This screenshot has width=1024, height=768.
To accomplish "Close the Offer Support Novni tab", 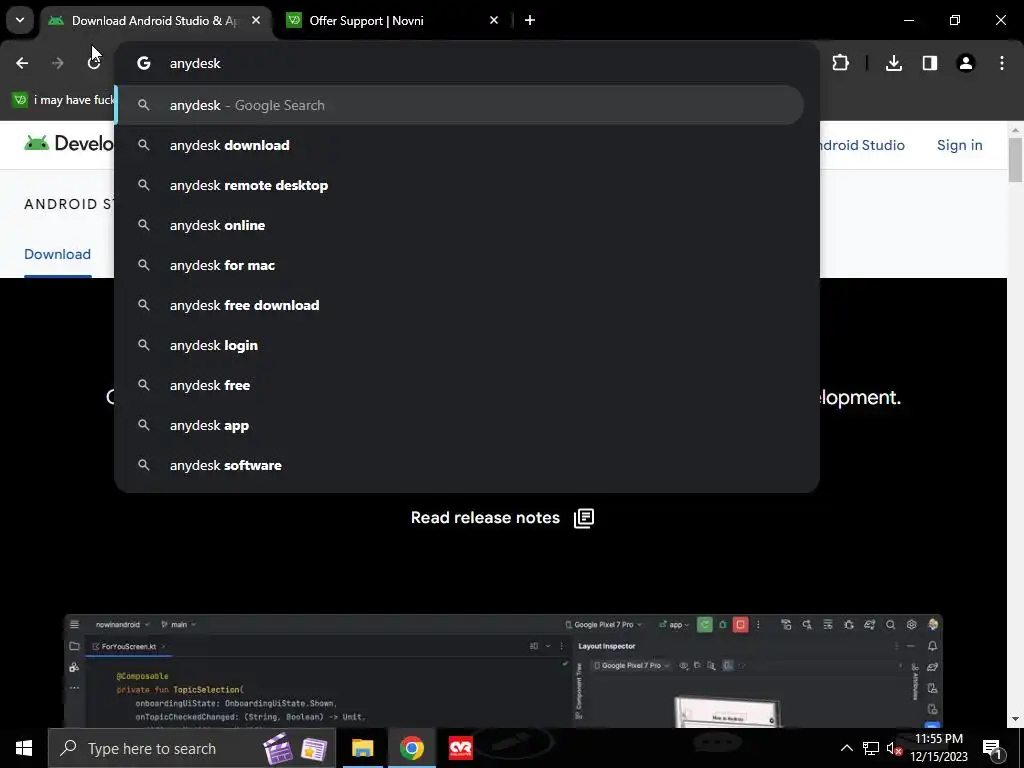I will (x=494, y=20).
